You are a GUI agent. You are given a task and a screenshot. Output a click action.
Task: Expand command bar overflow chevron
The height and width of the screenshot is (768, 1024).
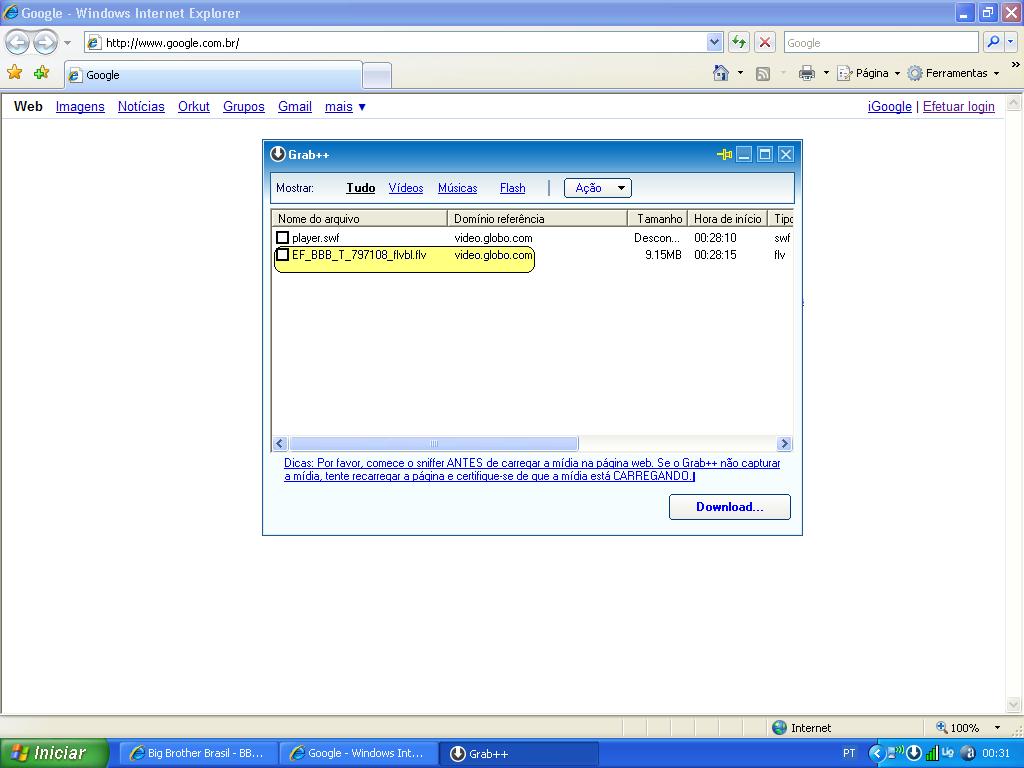tap(1016, 65)
